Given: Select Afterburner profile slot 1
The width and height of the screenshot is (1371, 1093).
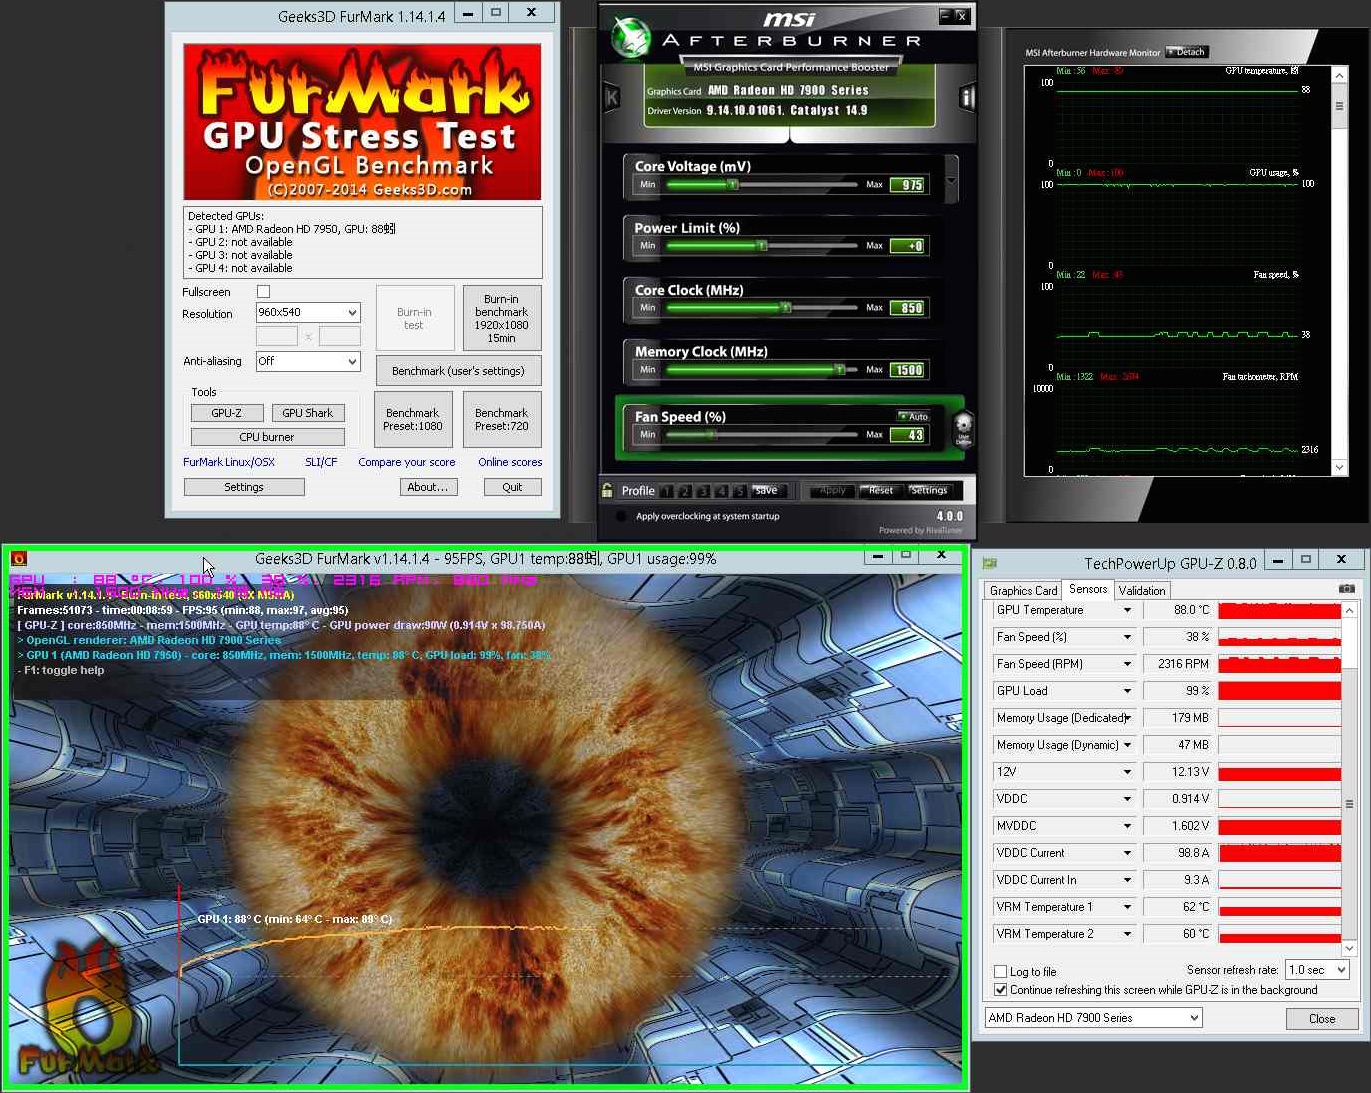Looking at the screenshot, I should (x=666, y=491).
